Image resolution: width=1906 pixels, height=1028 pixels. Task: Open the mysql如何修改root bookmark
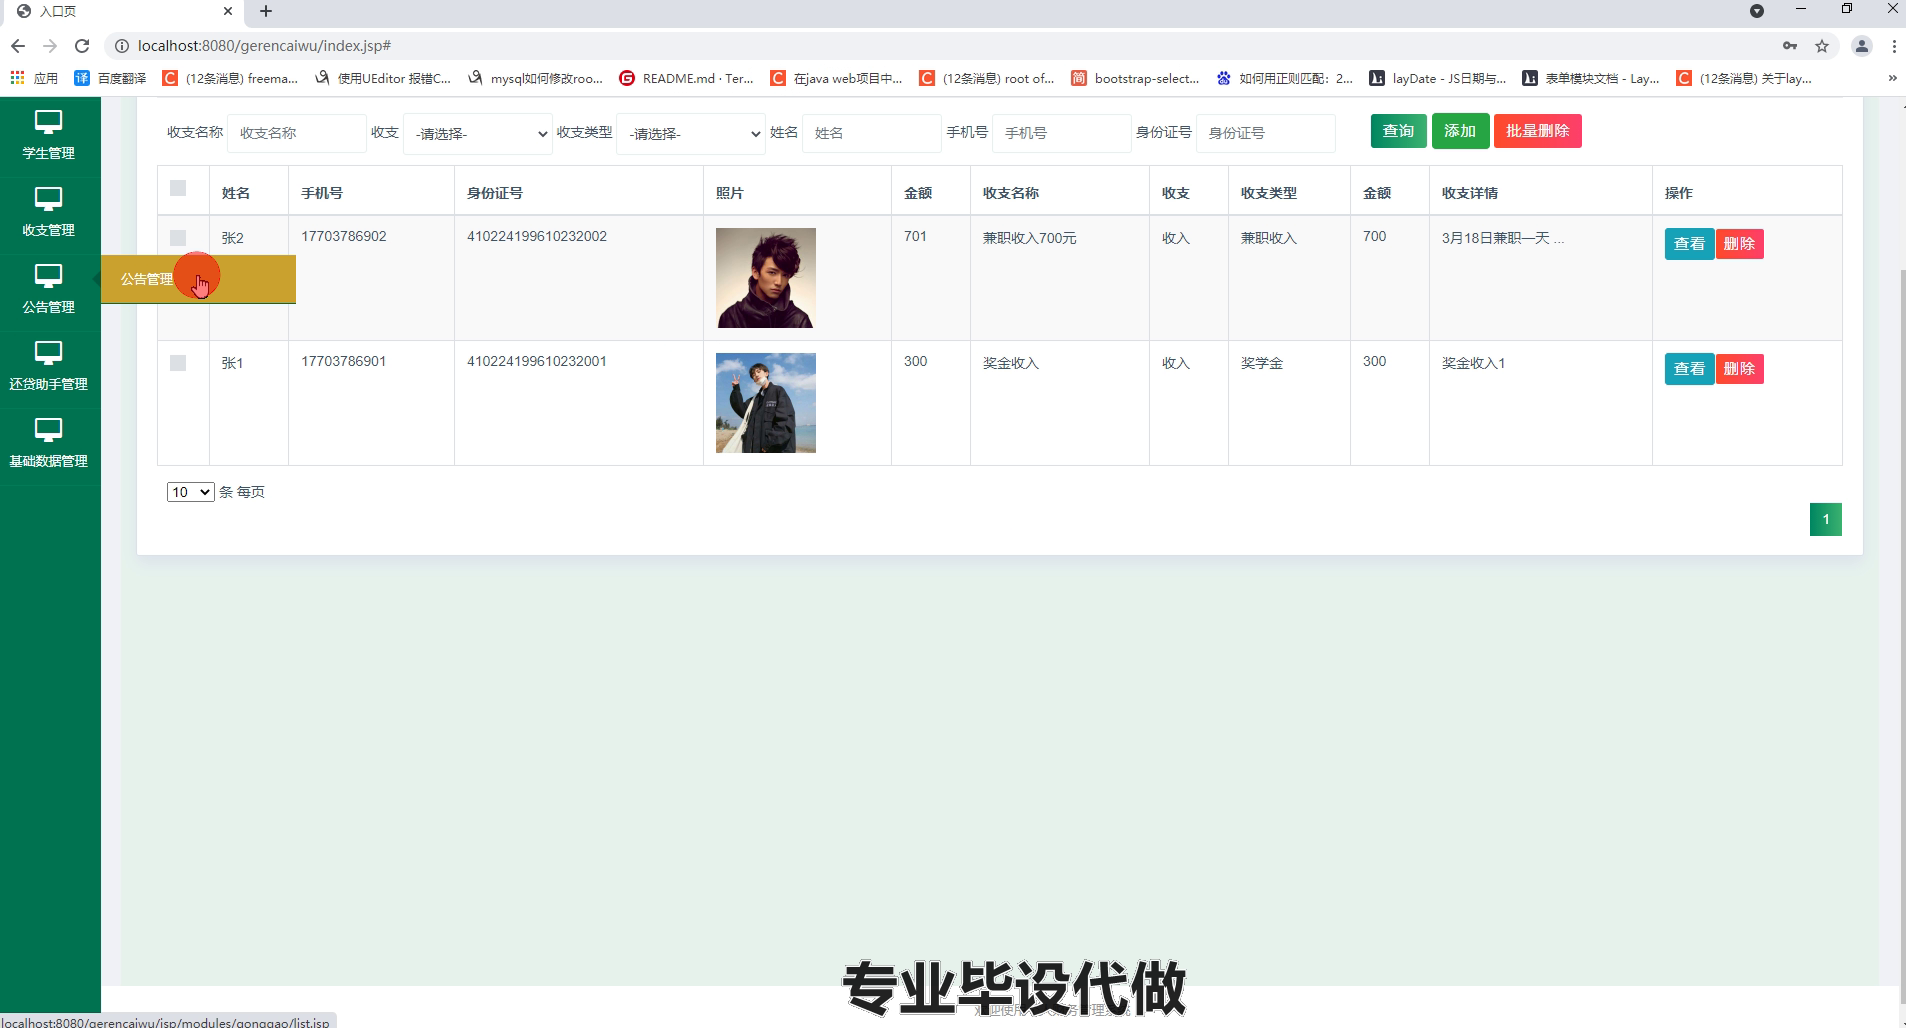(x=535, y=78)
